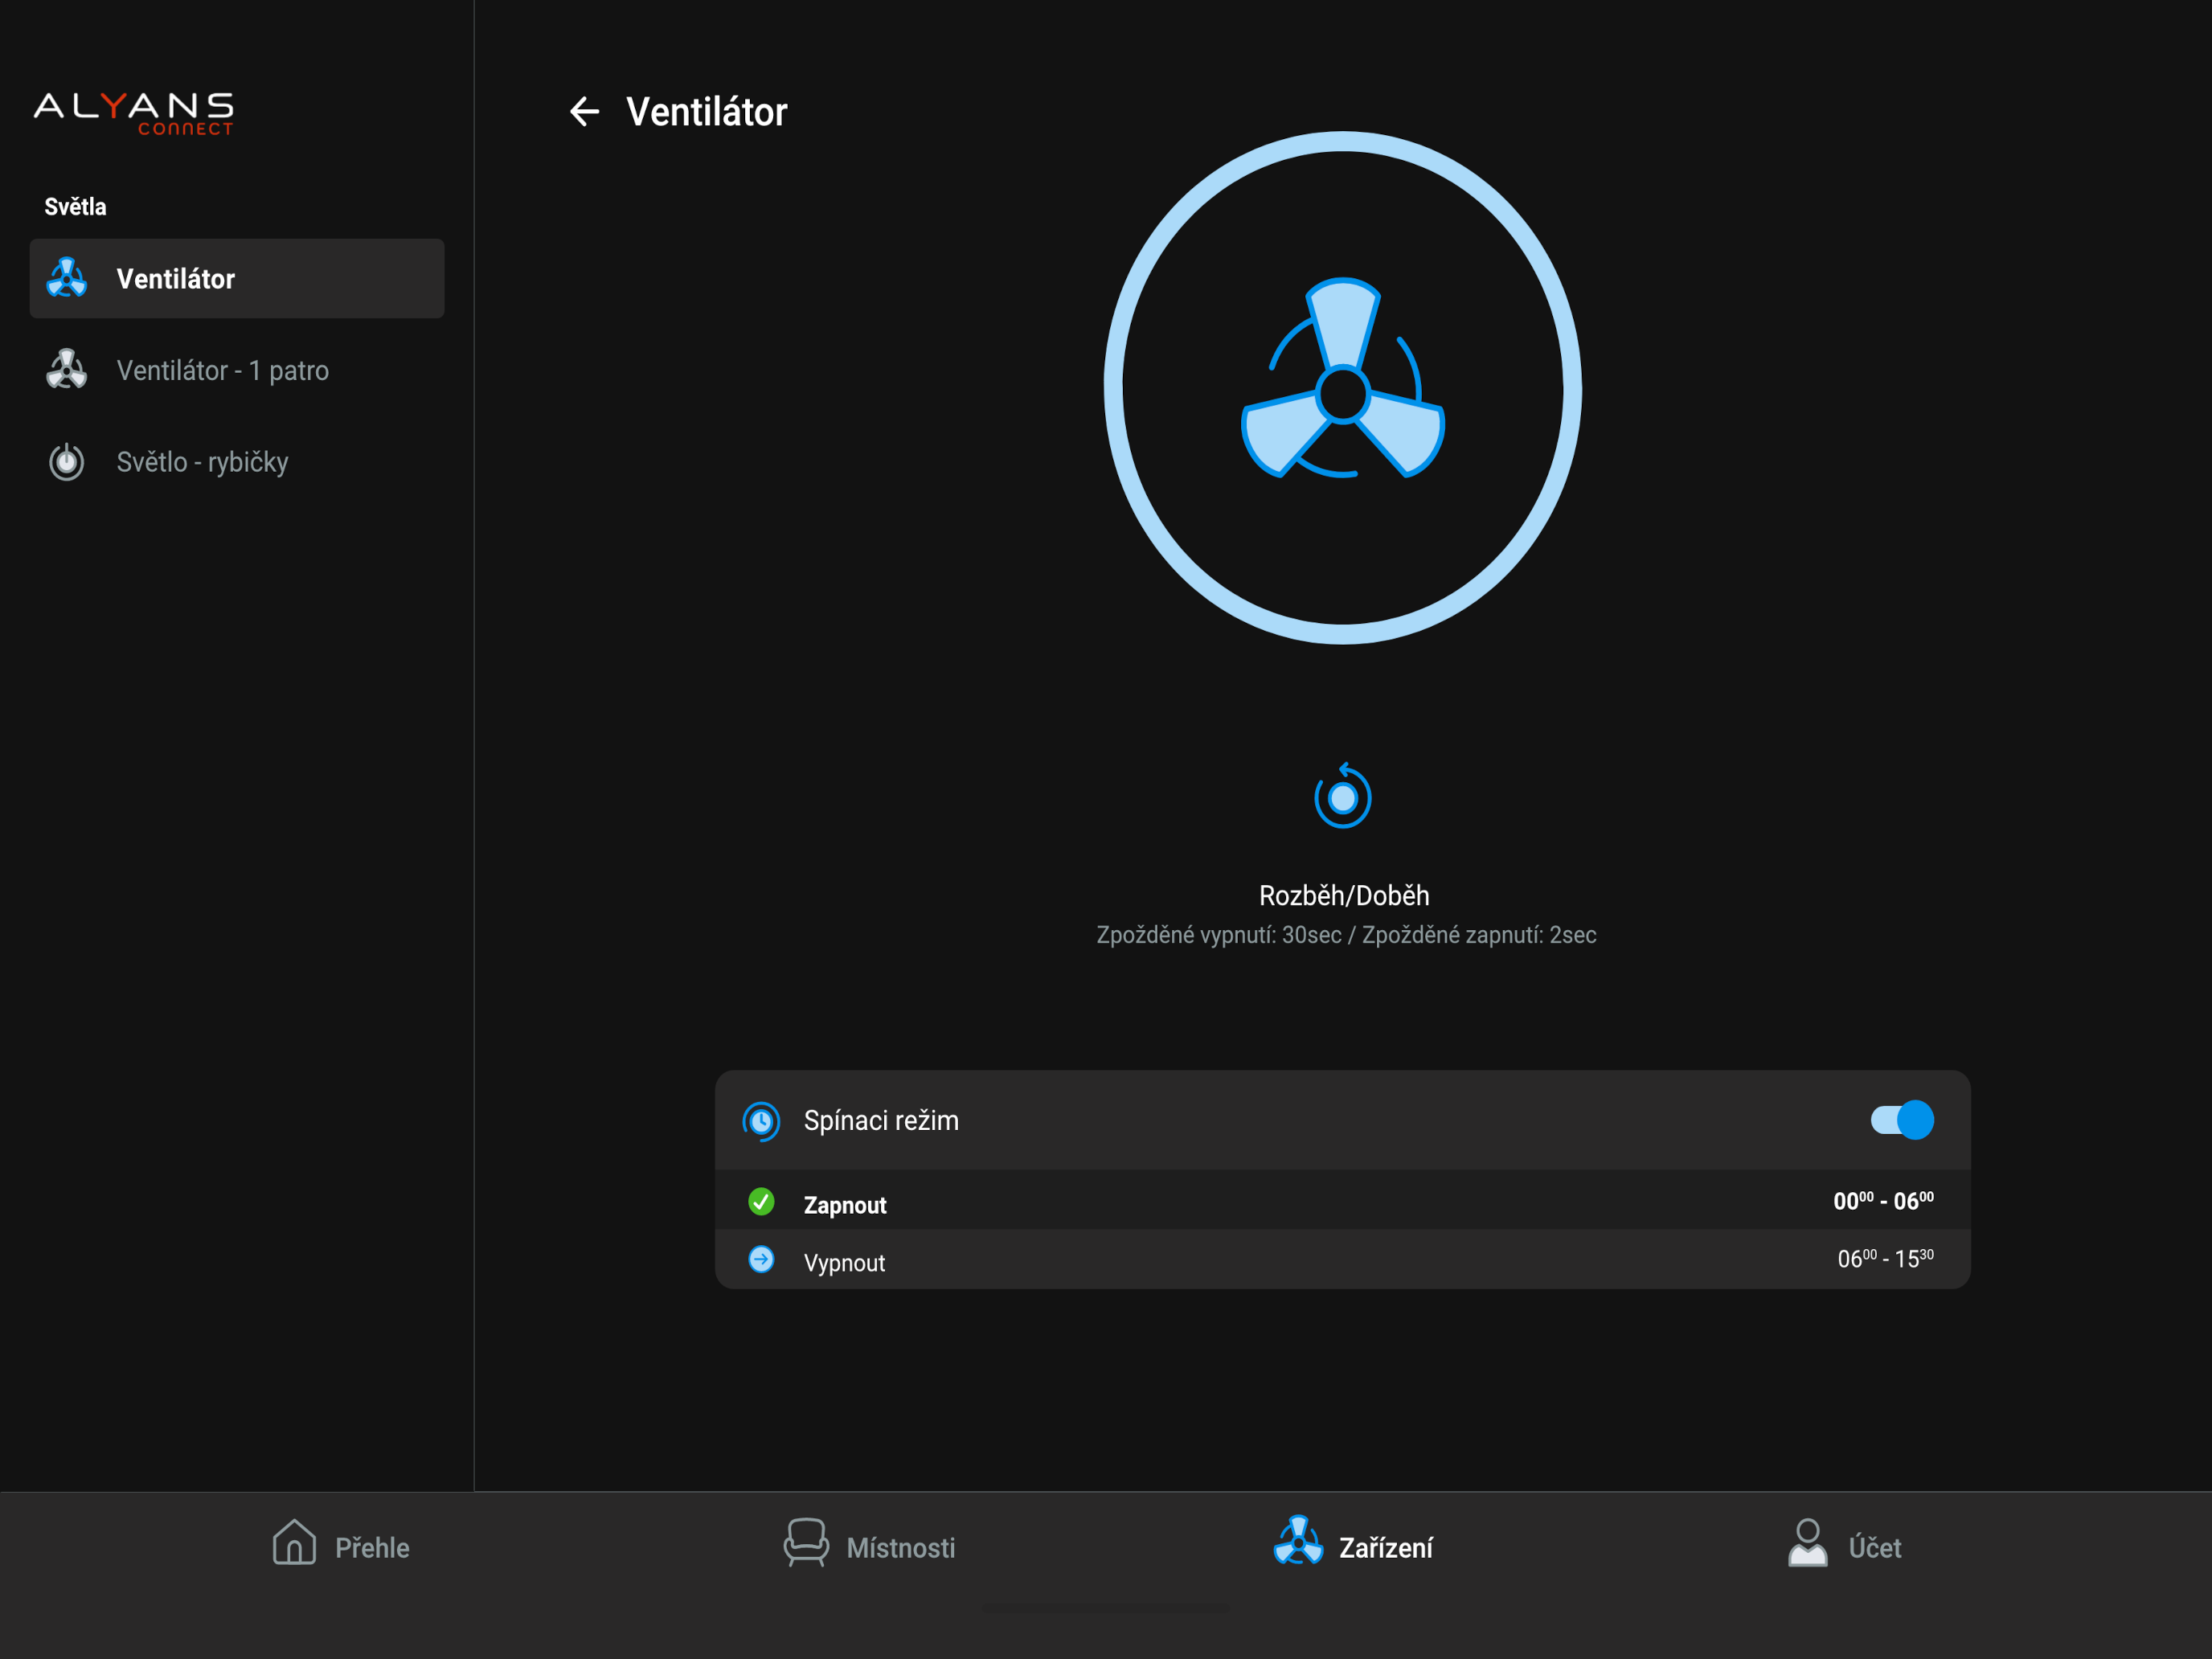Open the Vypnout schedule row
Image resolution: width=2212 pixels, height=1659 pixels.
pyautogui.click(x=1342, y=1260)
